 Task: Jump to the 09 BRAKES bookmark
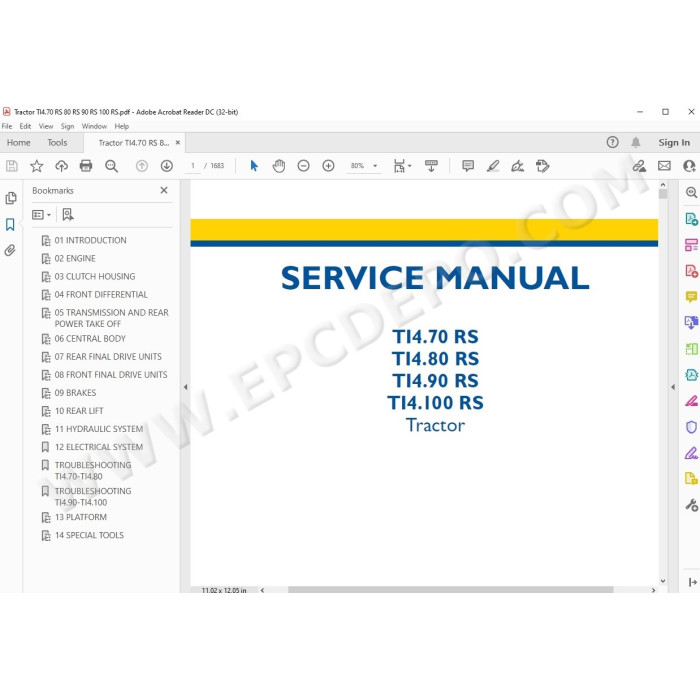pos(75,393)
